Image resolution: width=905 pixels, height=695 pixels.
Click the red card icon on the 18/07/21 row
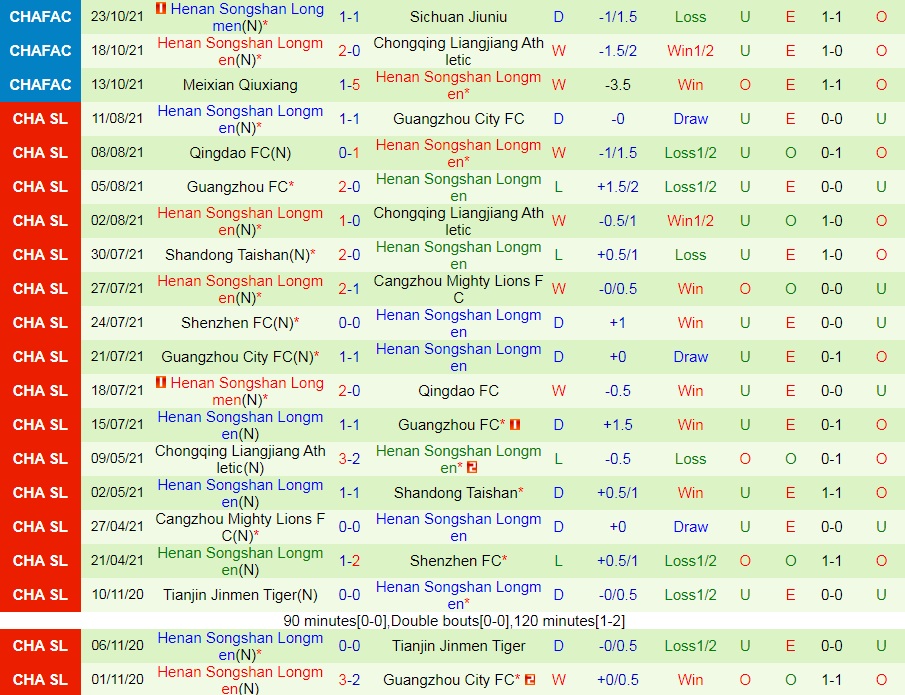point(161,382)
